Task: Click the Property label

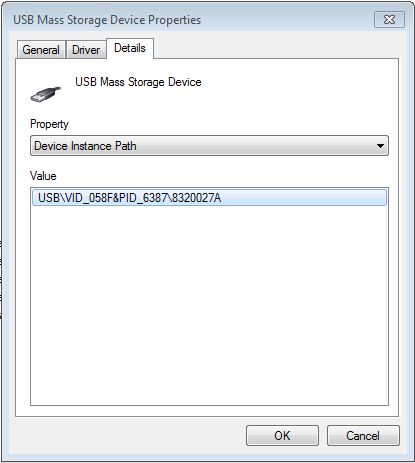Action: (x=49, y=124)
